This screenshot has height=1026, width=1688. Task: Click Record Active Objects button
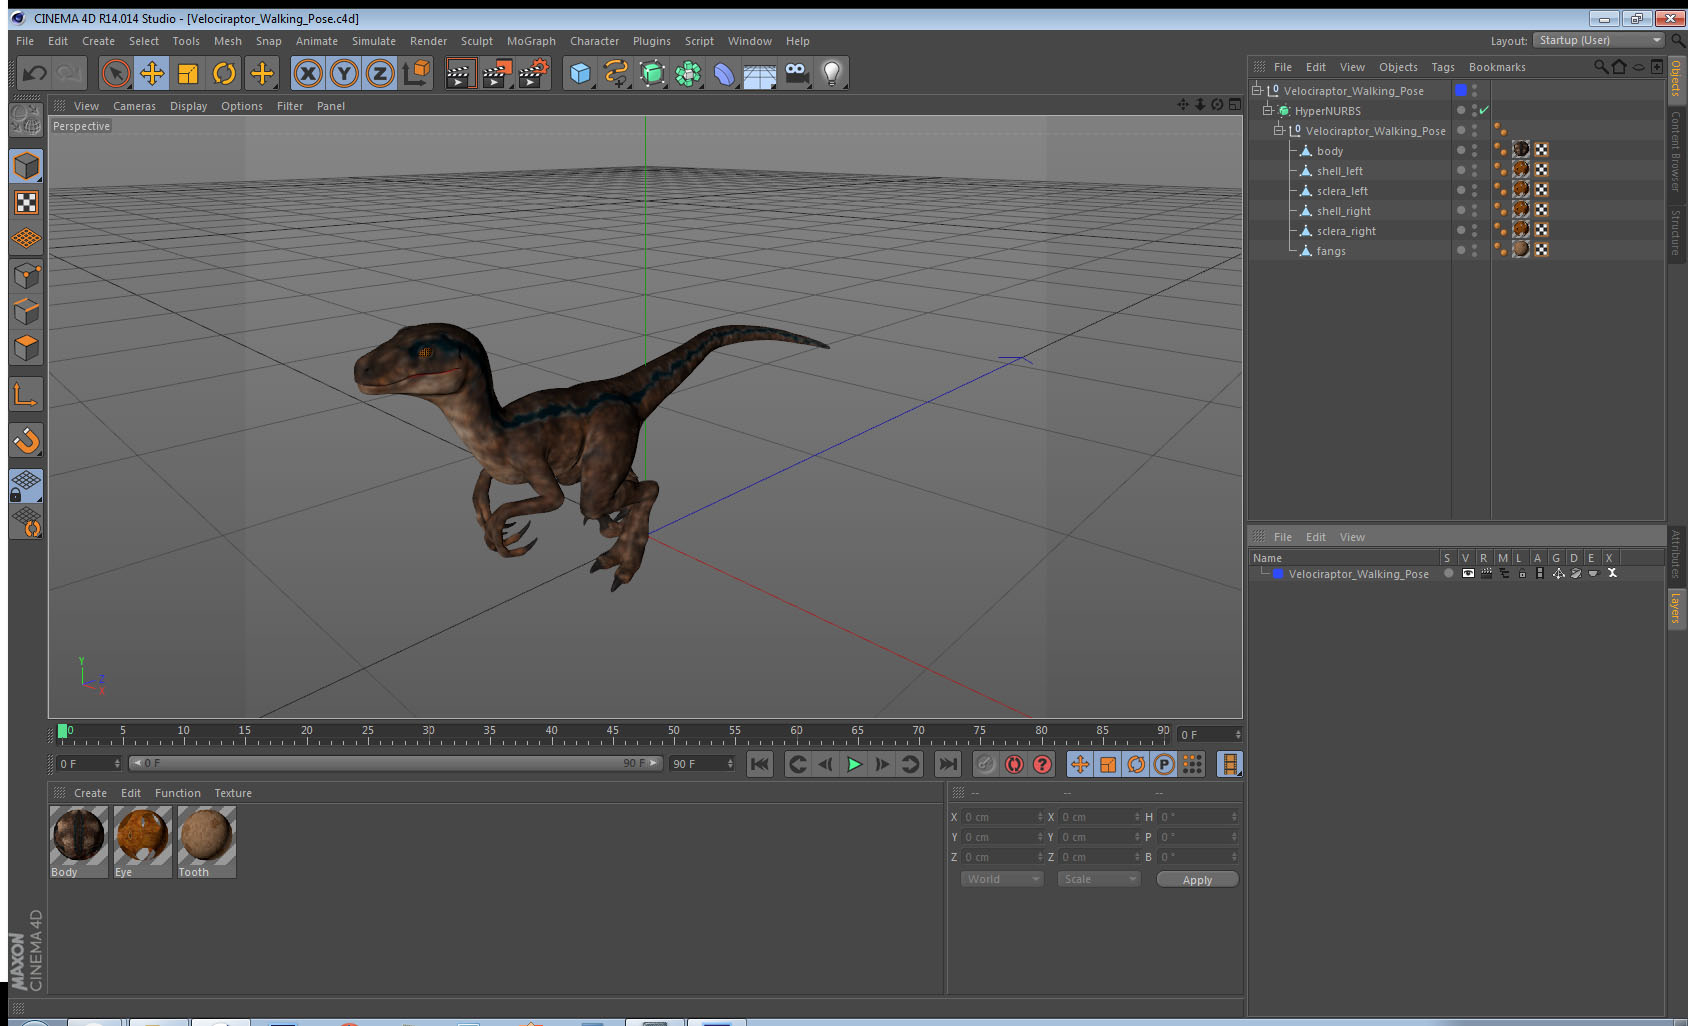coord(986,764)
